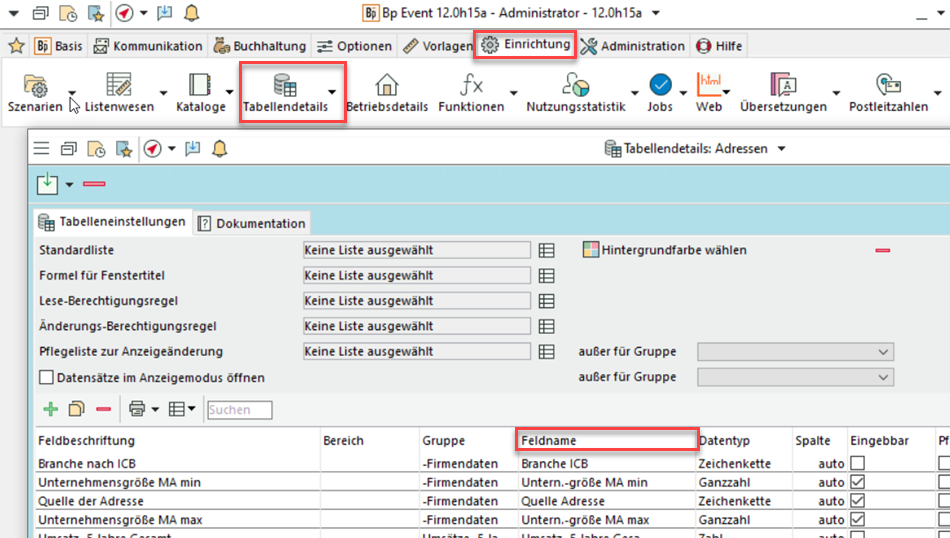Sort by the Feldname column header

click(605, 440)
